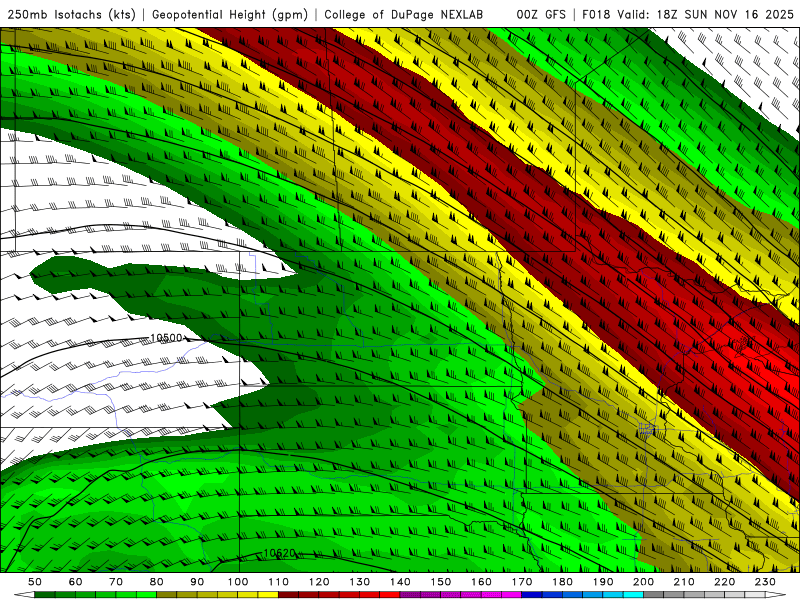
Task: Click the 100 value on the legend
Action: (x=238, y=582)
